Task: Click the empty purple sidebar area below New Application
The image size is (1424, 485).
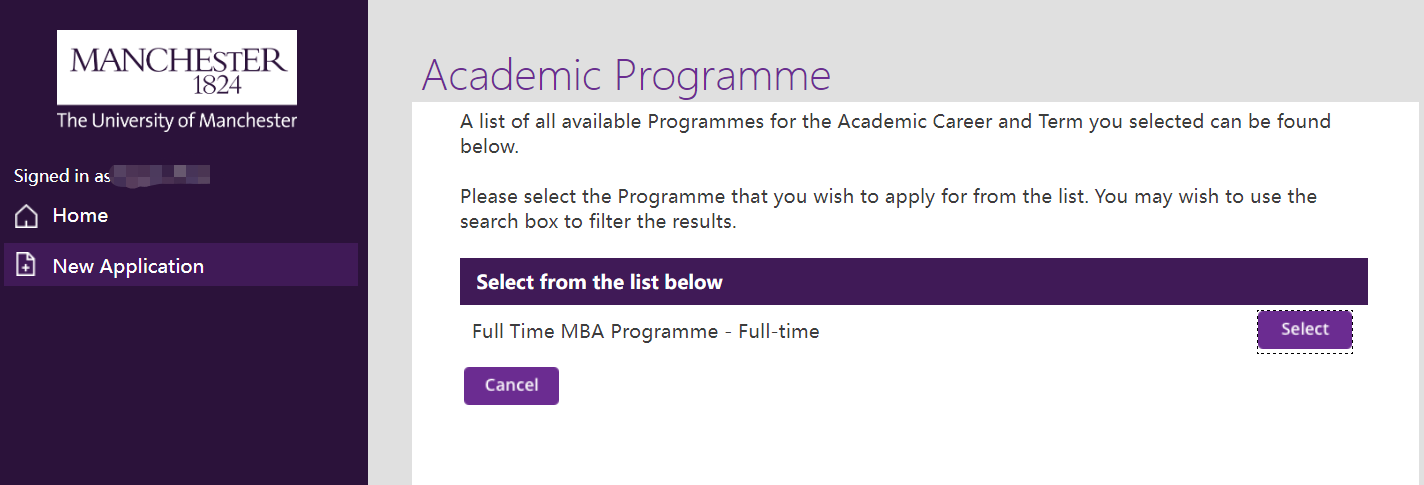Action: 180,390
